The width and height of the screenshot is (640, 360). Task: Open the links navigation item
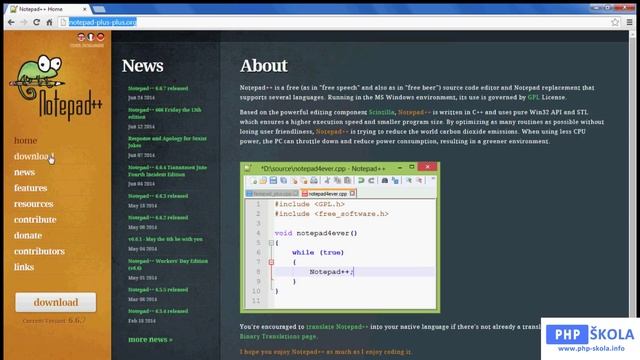tap(24, 267)
